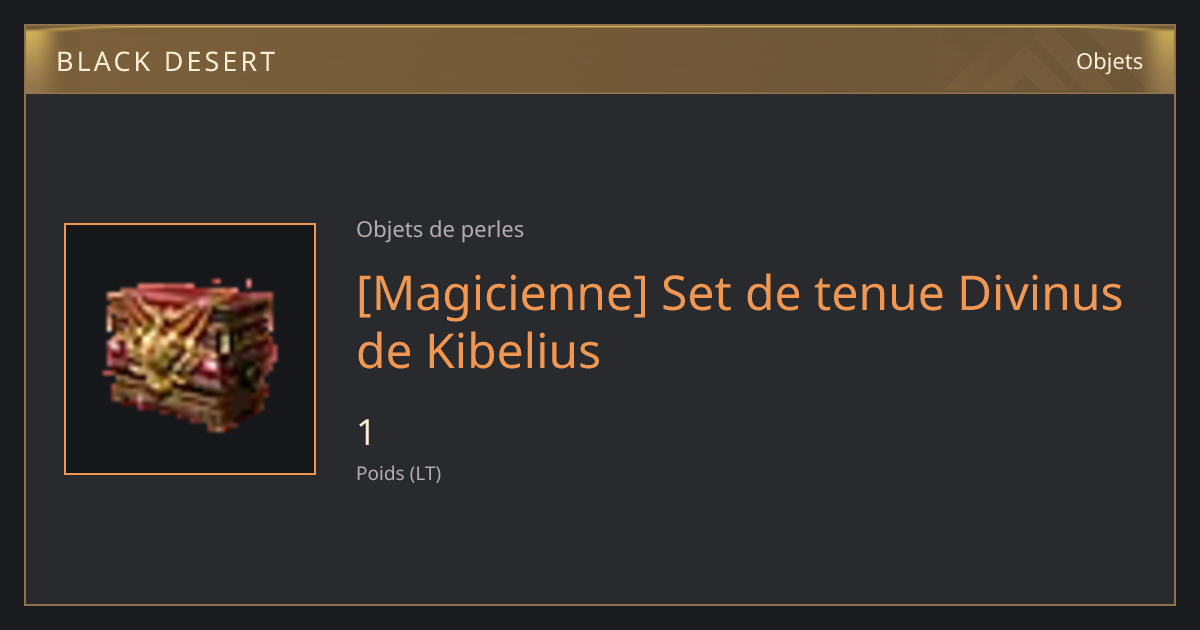The width and height of the screenshot is (1200, 630).
Task: Click the word perles in category line
Action: 493,230
